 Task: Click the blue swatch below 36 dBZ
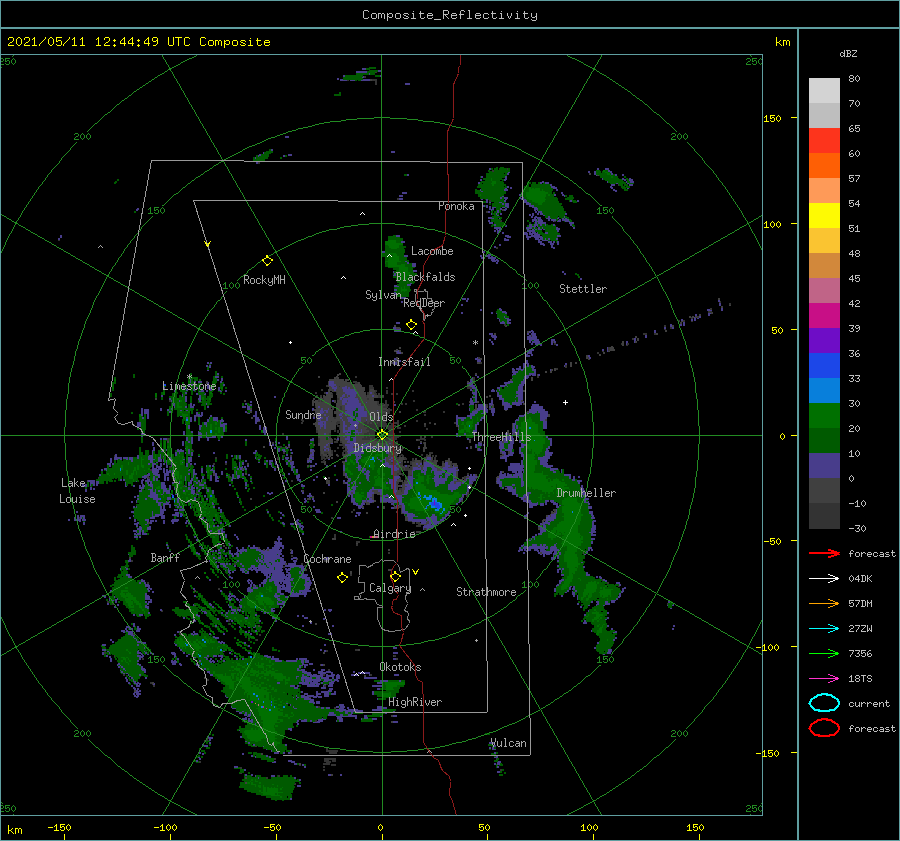coord(824,365)
